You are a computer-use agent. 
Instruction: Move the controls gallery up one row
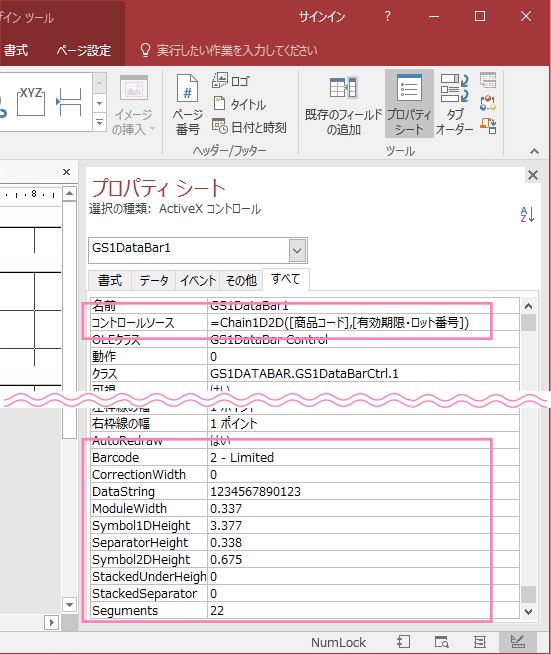[x=99, y=83]
